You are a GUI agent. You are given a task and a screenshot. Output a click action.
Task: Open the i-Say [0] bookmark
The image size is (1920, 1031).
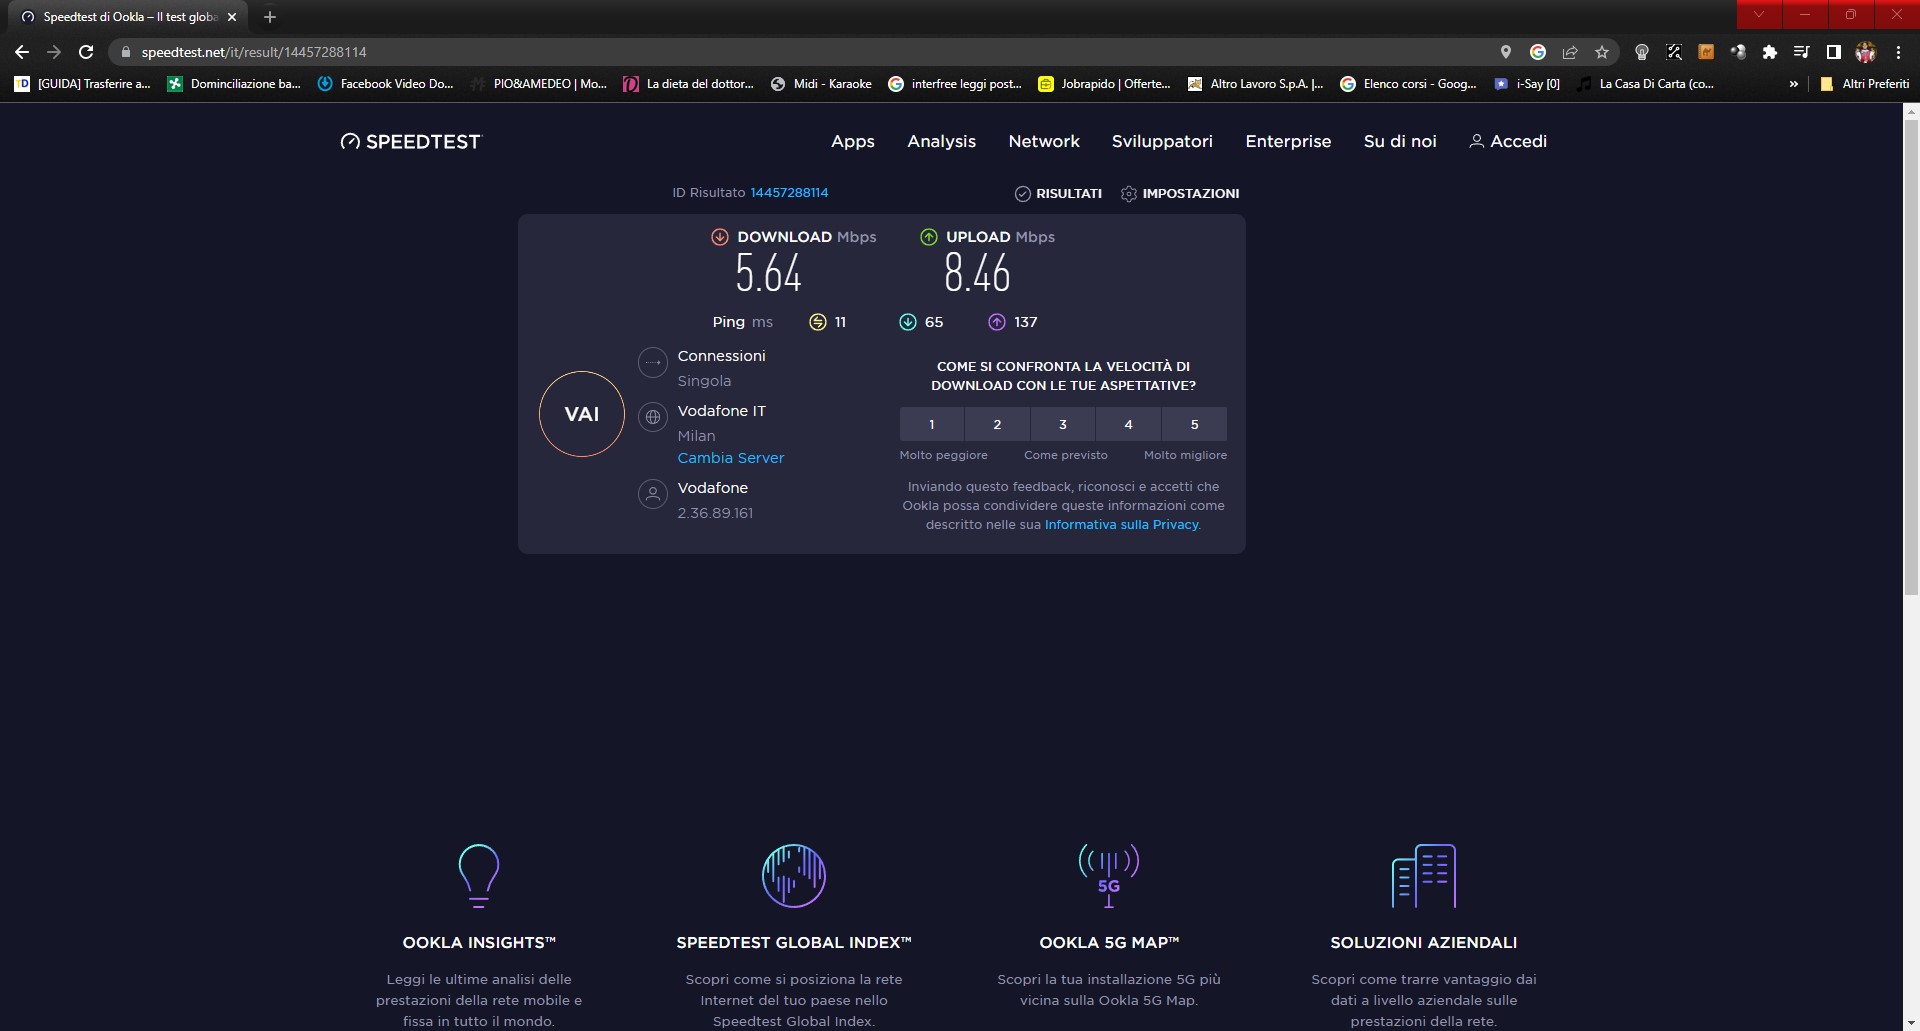[x=1527, y=84]
